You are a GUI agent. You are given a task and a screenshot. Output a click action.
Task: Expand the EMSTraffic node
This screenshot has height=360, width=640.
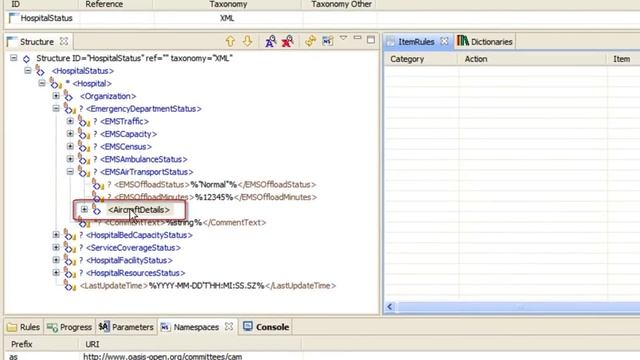(x=70, y=121)
